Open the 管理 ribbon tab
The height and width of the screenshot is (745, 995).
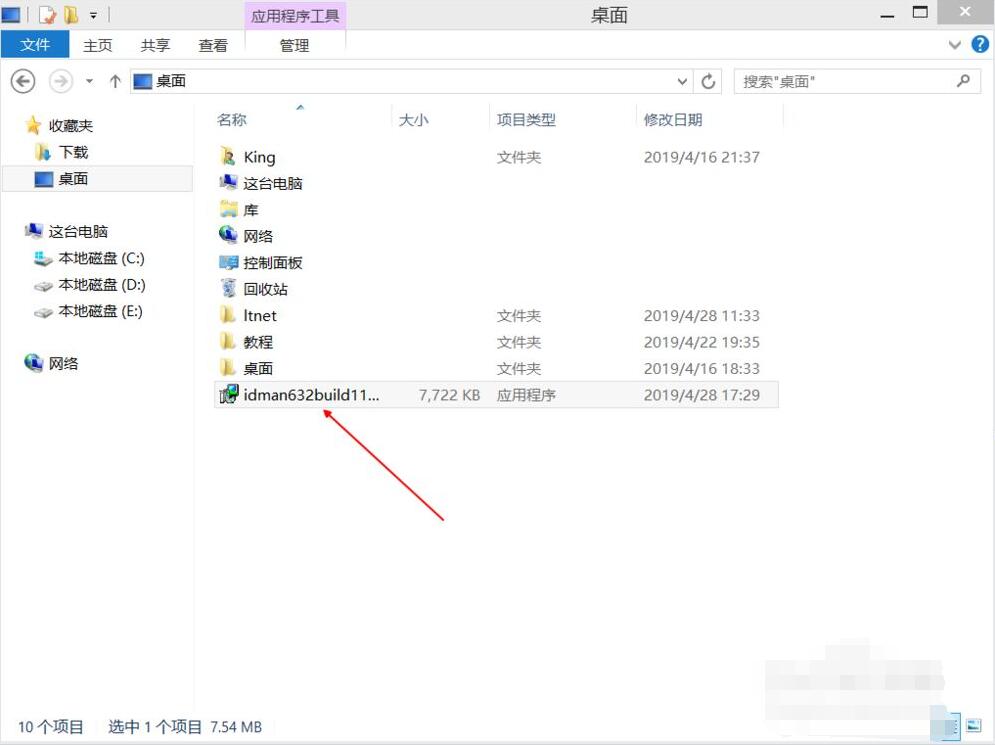click(294, 45)
